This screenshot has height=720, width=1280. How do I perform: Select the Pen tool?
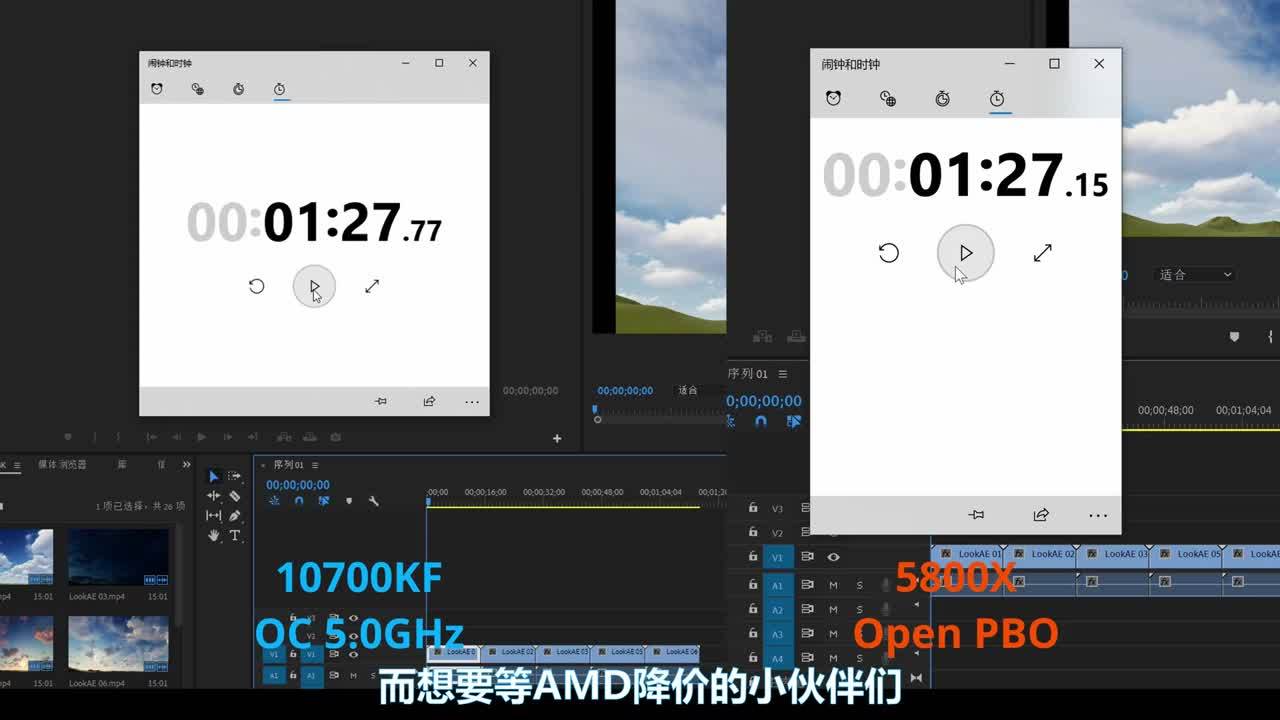[x=235, y=516]
